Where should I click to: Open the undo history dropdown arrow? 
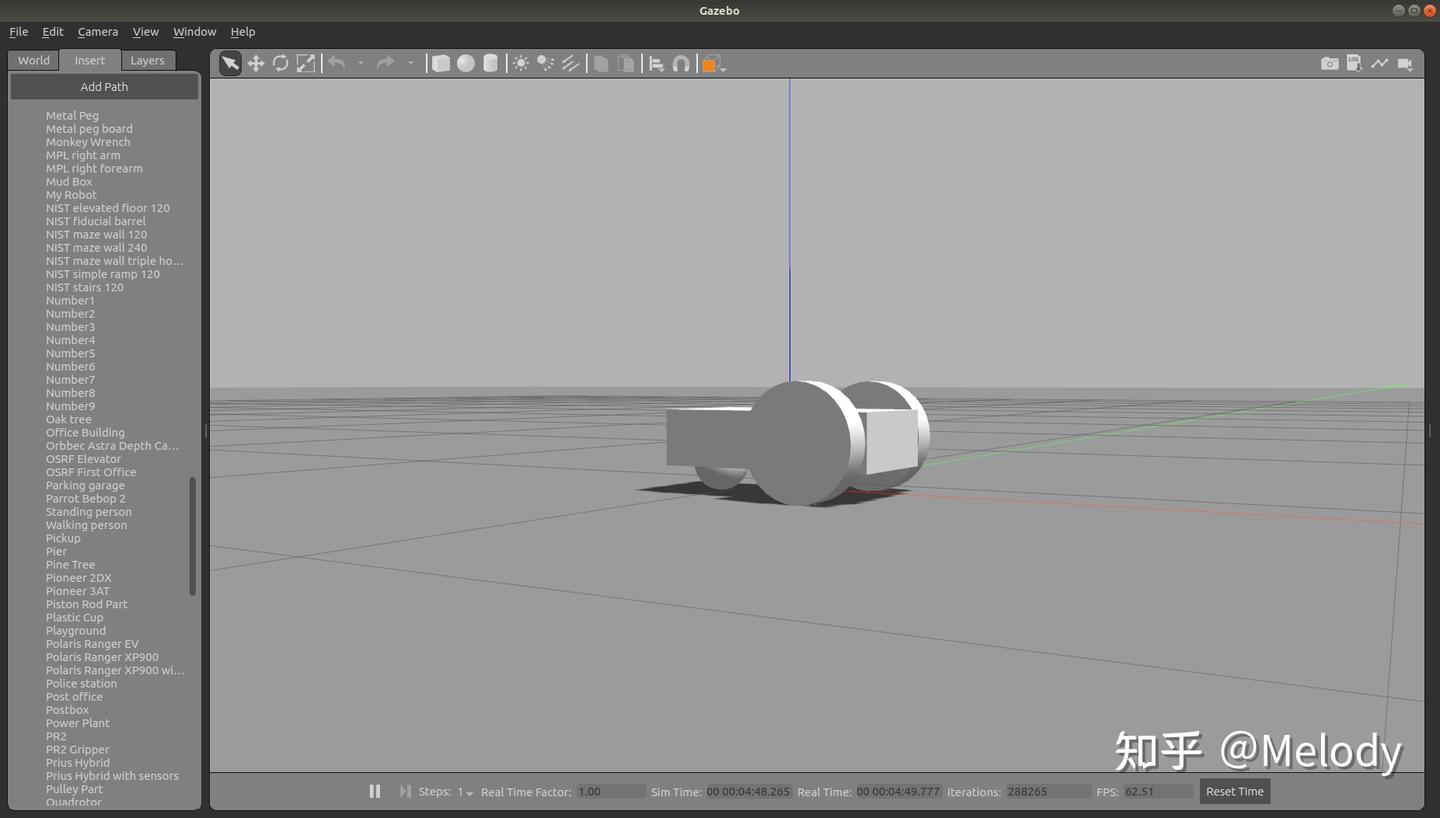[x=361, y=64]
